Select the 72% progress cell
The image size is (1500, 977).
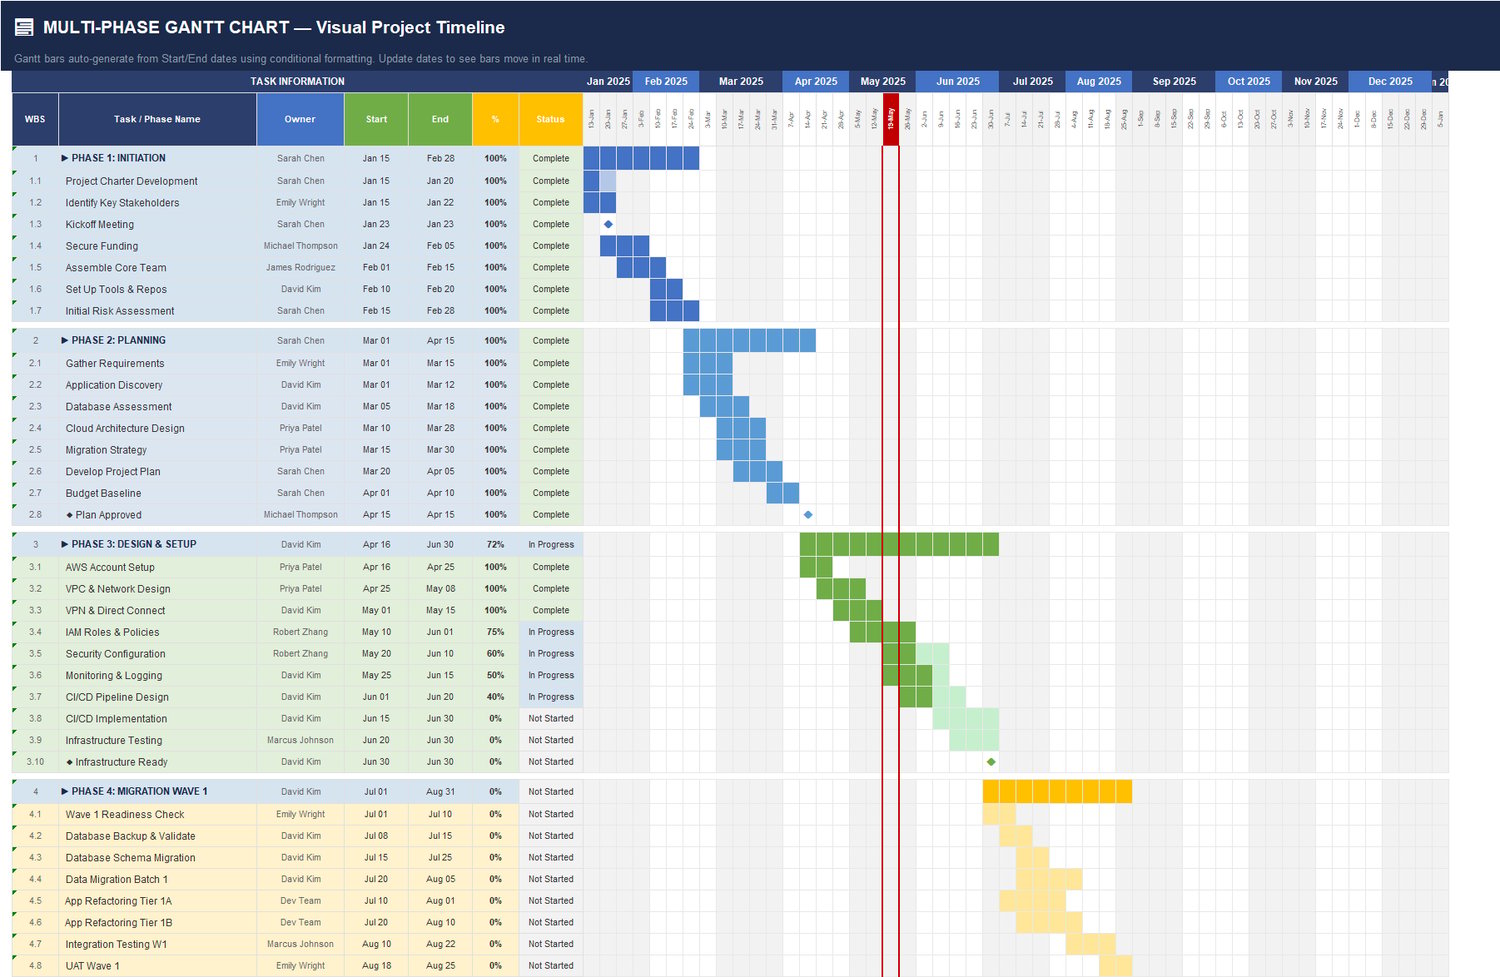coord(495,545)
